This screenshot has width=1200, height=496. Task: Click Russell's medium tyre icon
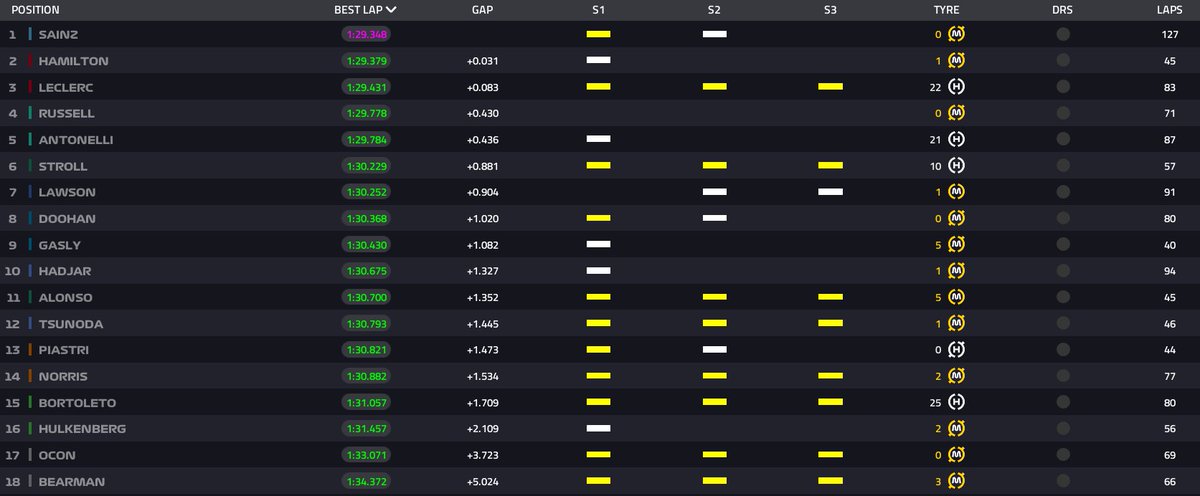956,113
